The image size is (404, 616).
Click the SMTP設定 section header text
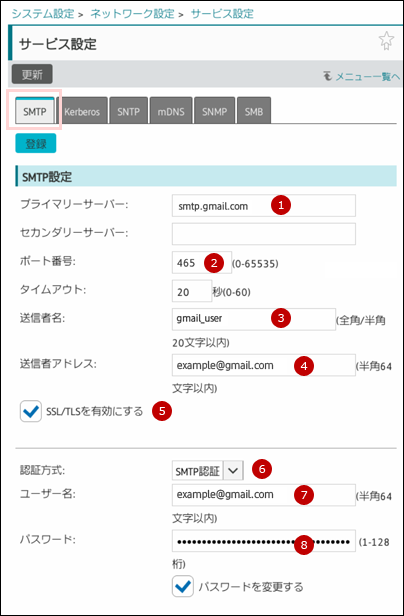pyautogui.click(x=47, y=177)
